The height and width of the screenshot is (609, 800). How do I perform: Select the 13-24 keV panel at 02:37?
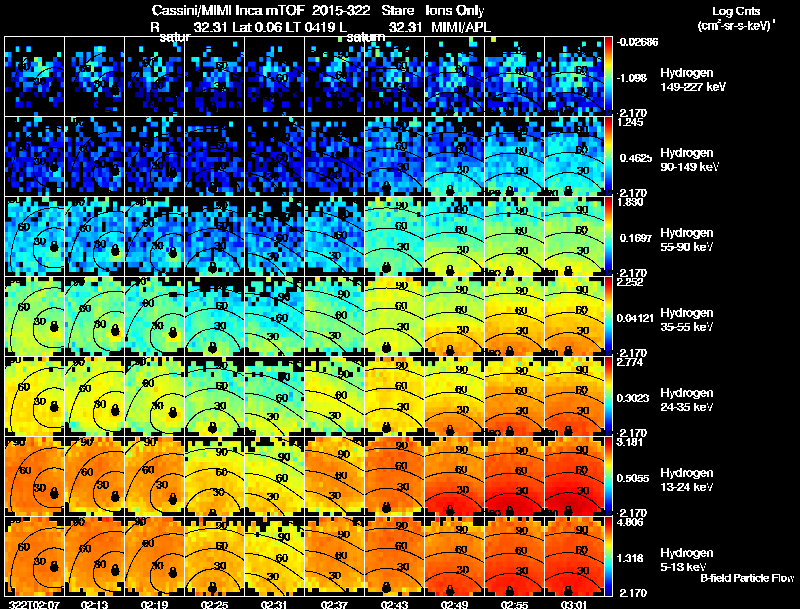335,476
